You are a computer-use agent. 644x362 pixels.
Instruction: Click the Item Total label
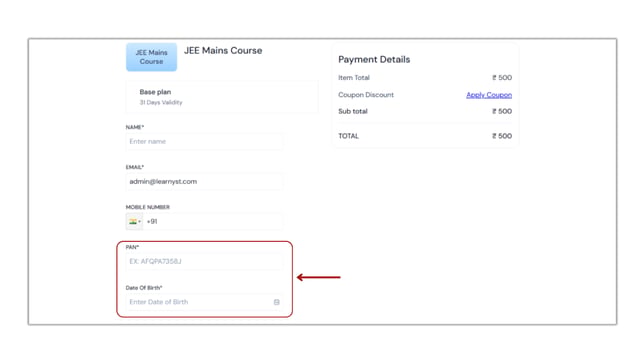click(354, 78)
